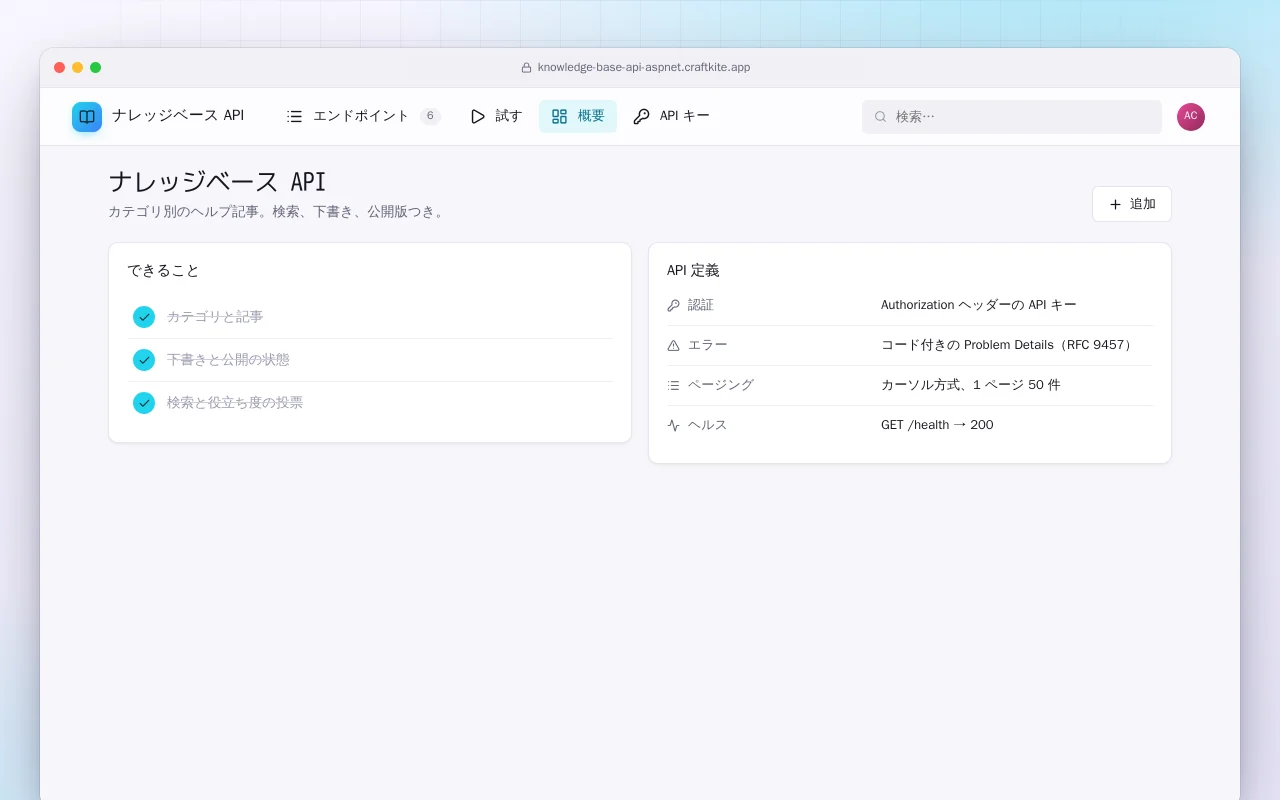1280x800 pixels.
Task: Open the AC user avatar menu
Action: click(x=1191, y=117)
